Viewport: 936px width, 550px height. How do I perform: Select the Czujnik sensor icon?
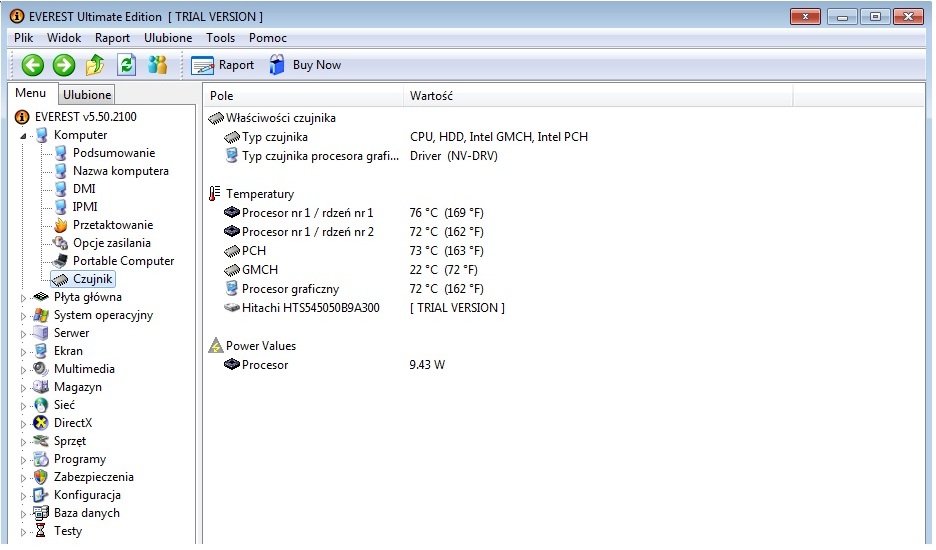coord(60,279)
